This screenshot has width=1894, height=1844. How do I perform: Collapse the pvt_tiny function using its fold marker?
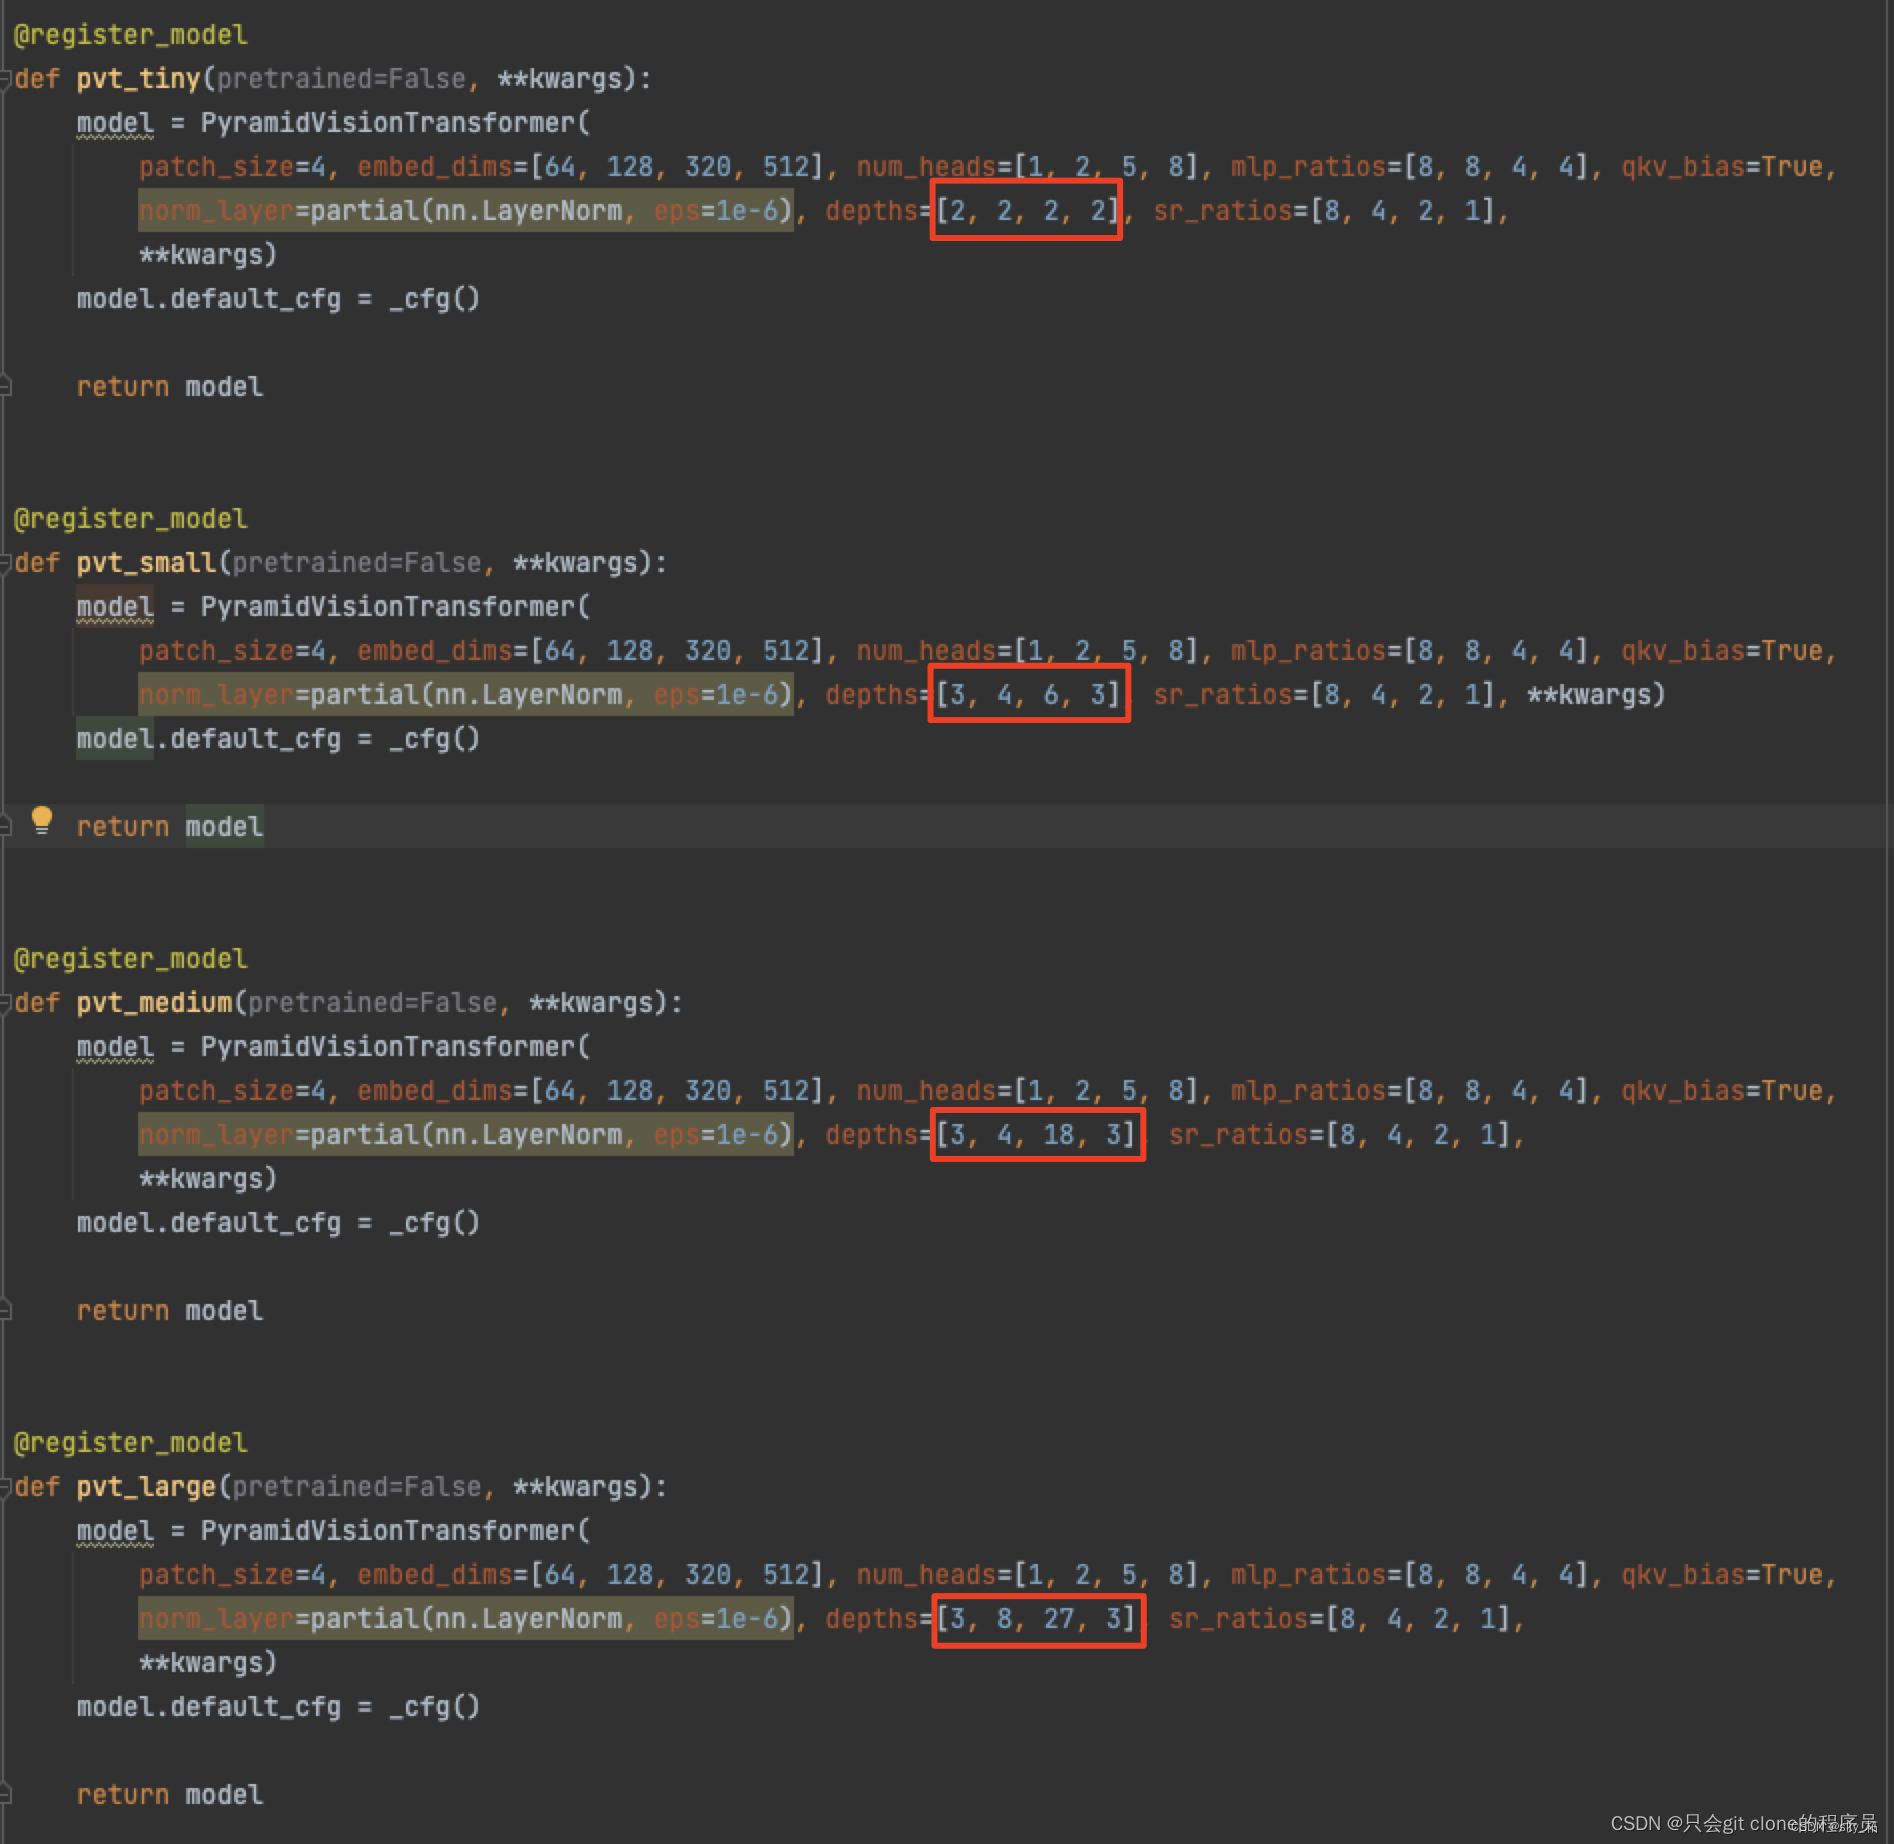point(5,79)
